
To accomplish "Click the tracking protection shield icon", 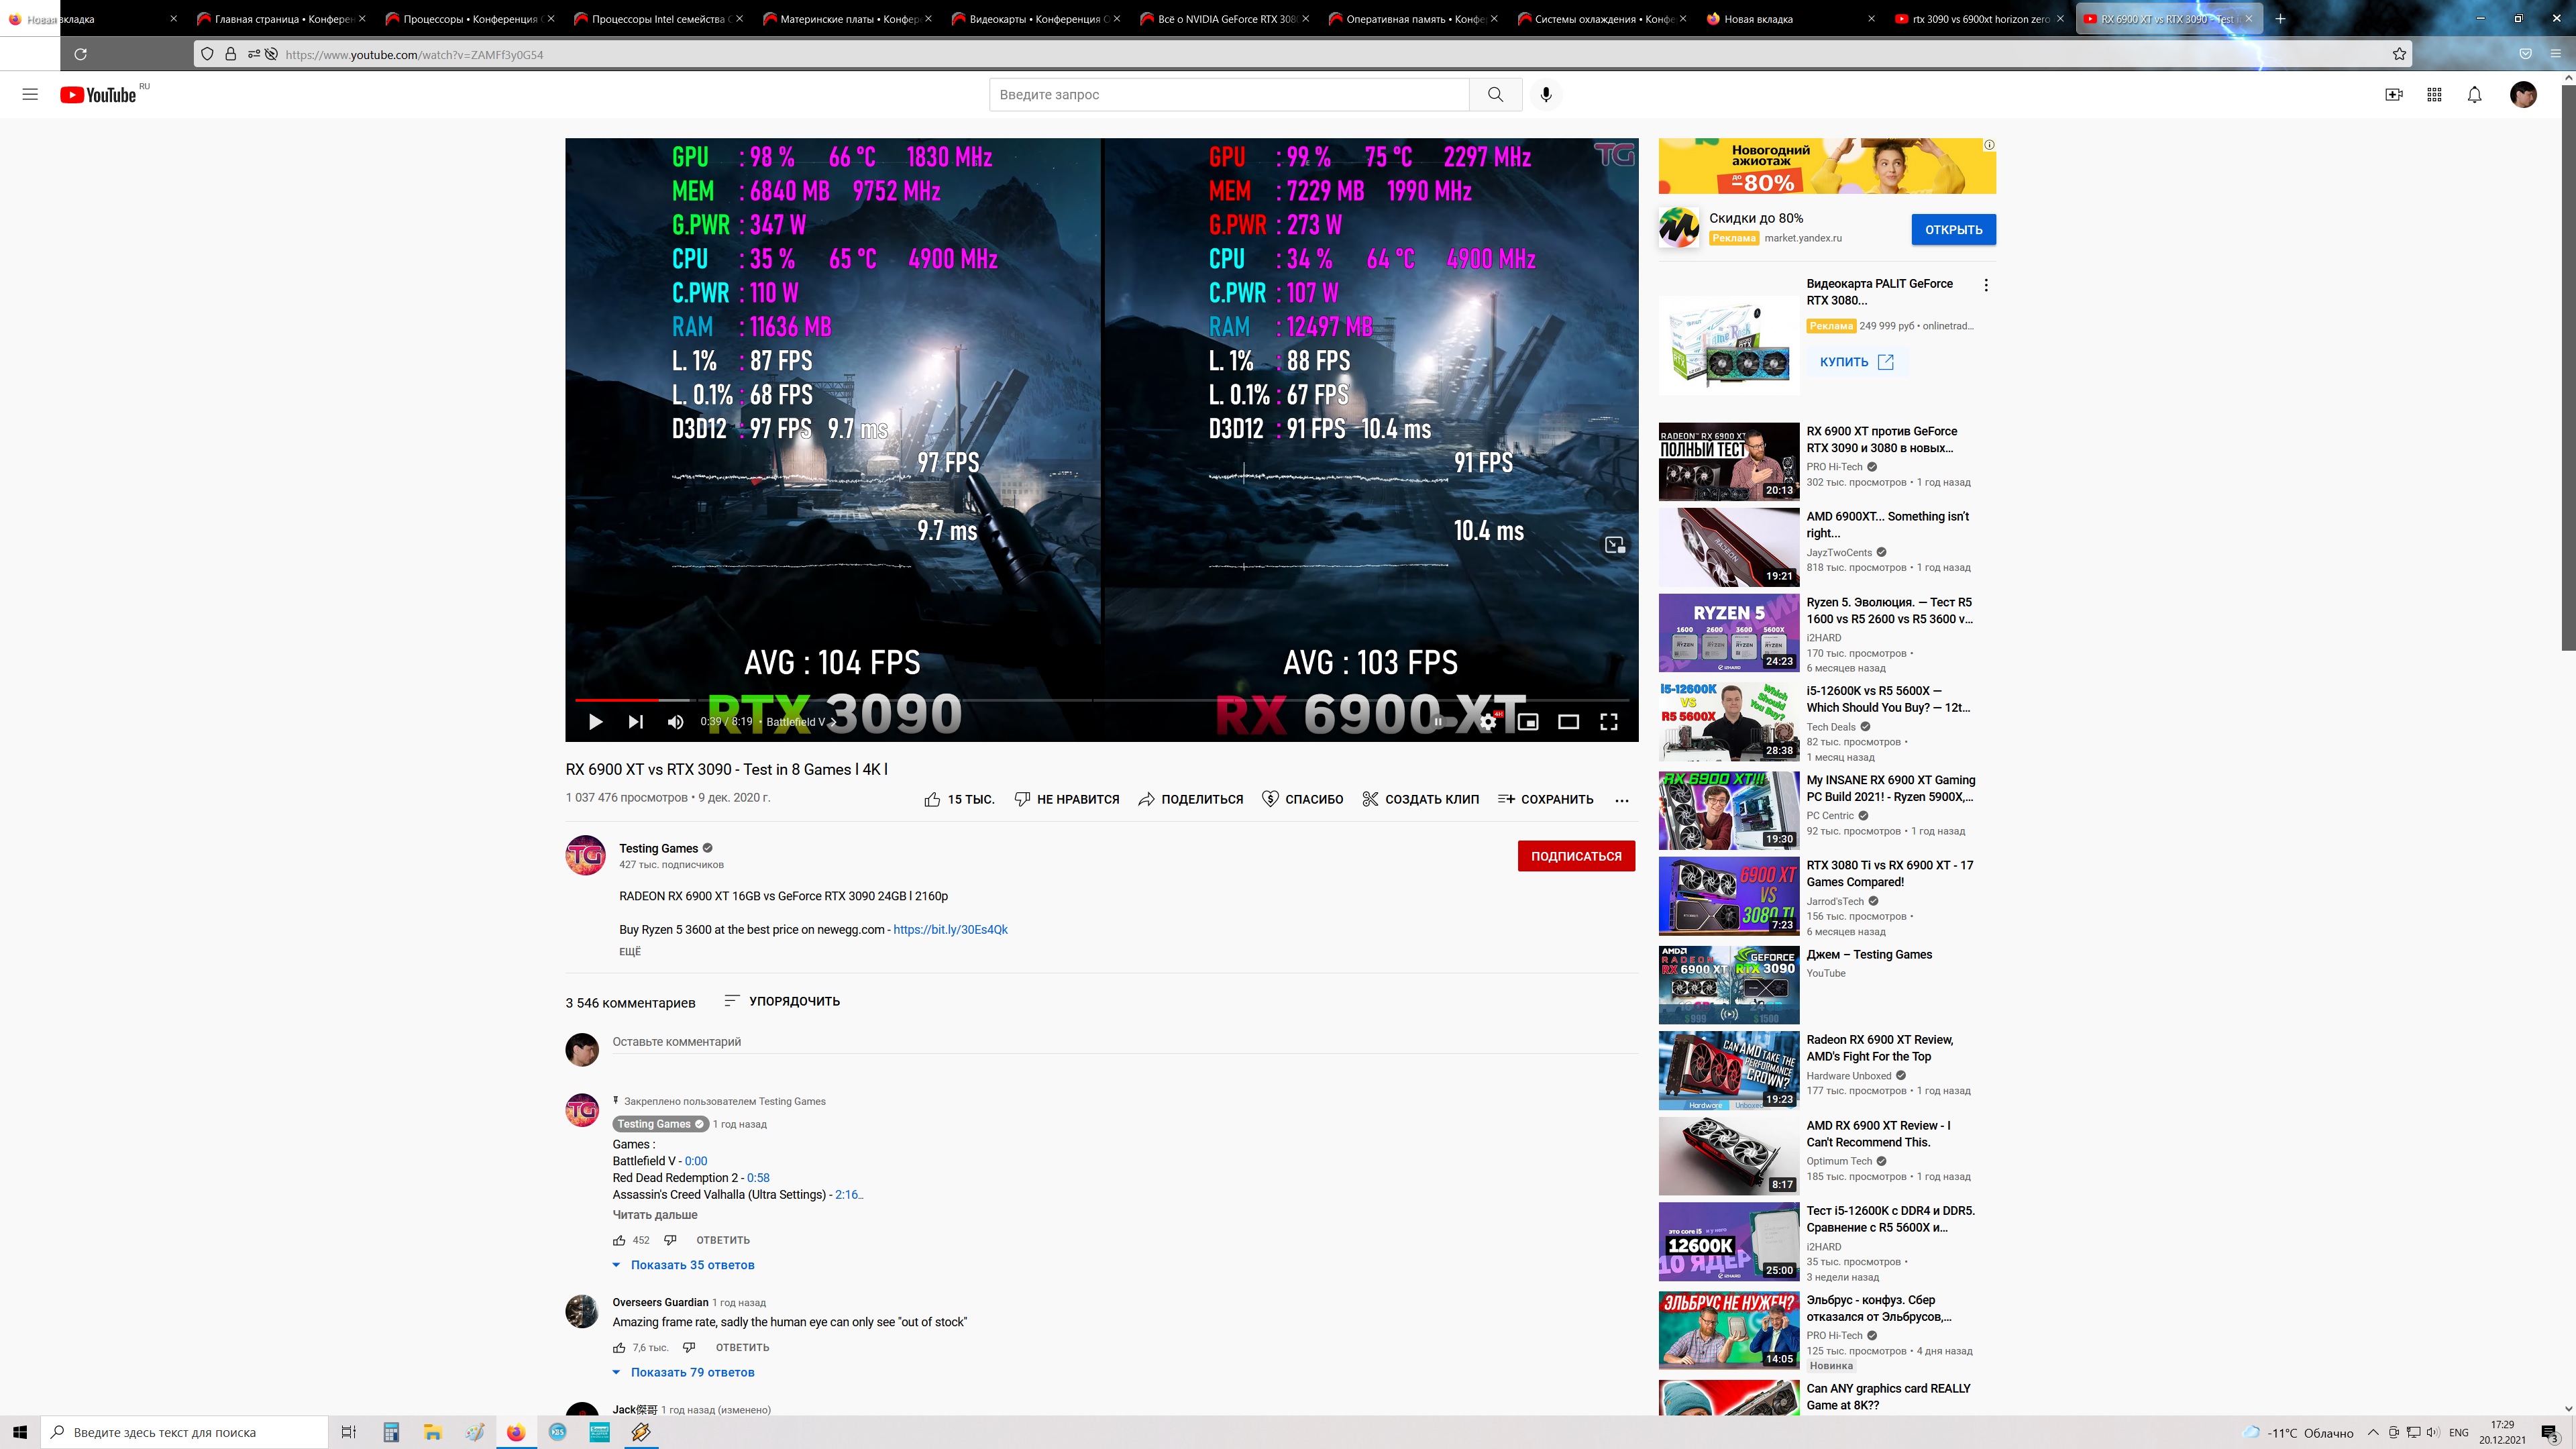I will point(207,54).
